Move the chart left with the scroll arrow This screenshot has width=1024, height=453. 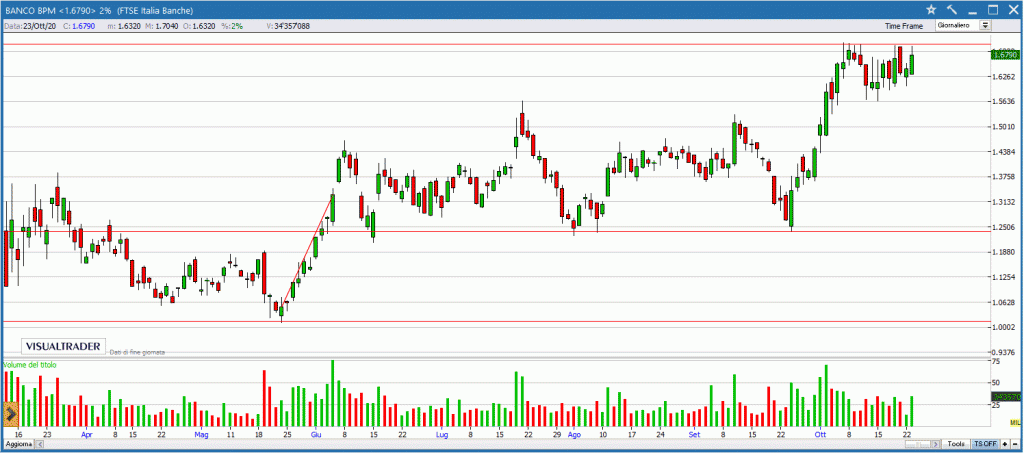[39, 444]
